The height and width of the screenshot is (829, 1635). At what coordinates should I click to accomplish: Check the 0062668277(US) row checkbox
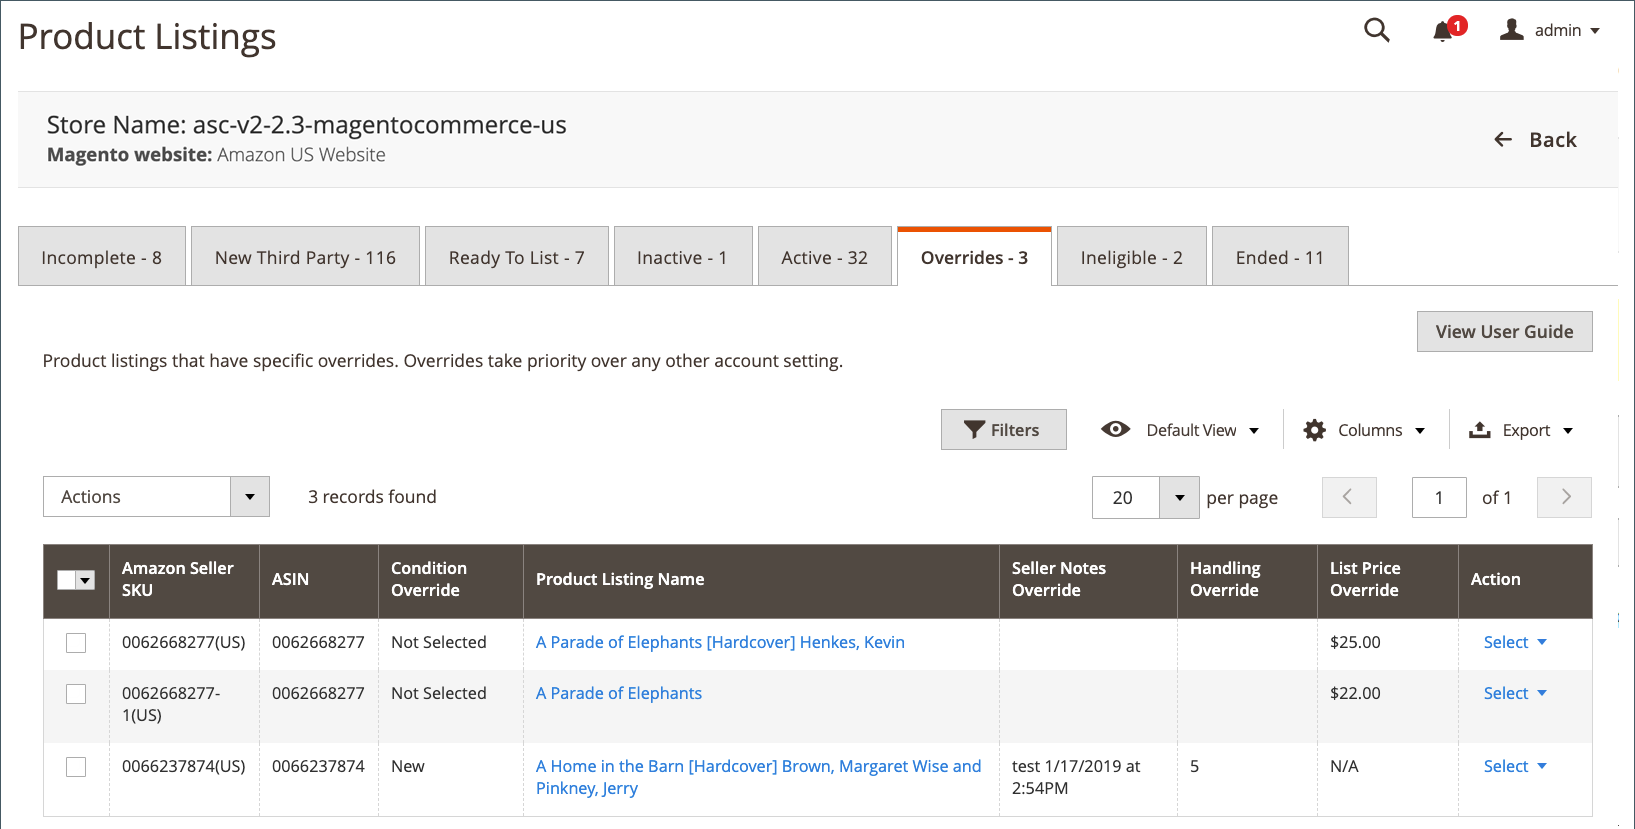(76, 643)
